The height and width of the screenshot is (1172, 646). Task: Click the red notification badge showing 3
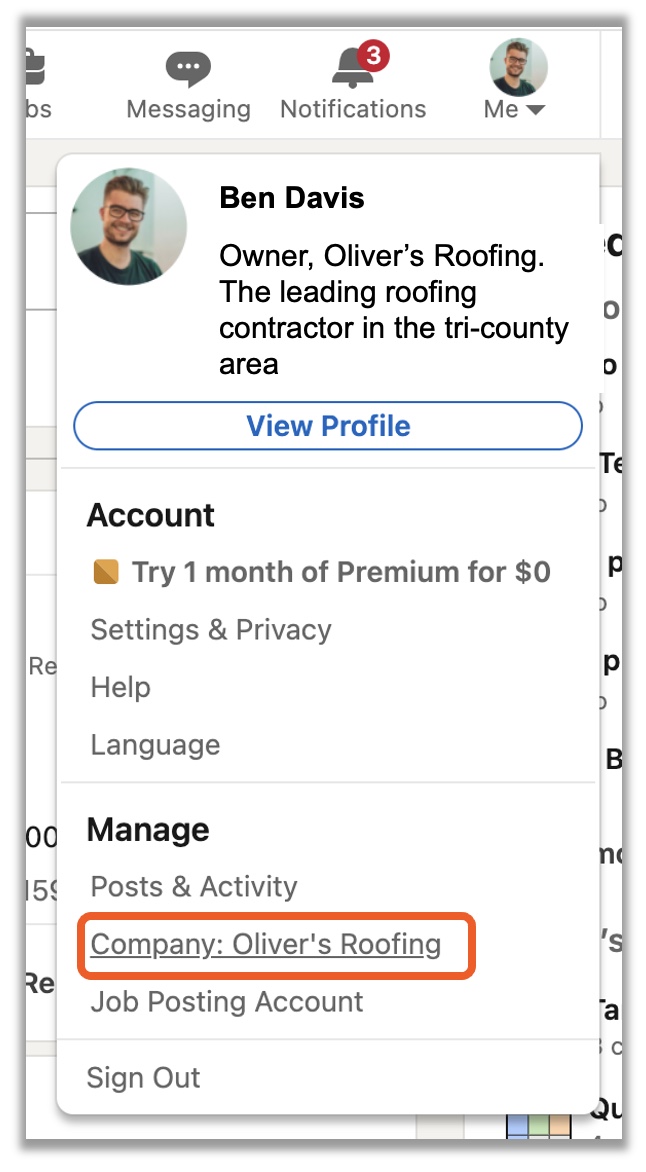[x=373, y=56]
